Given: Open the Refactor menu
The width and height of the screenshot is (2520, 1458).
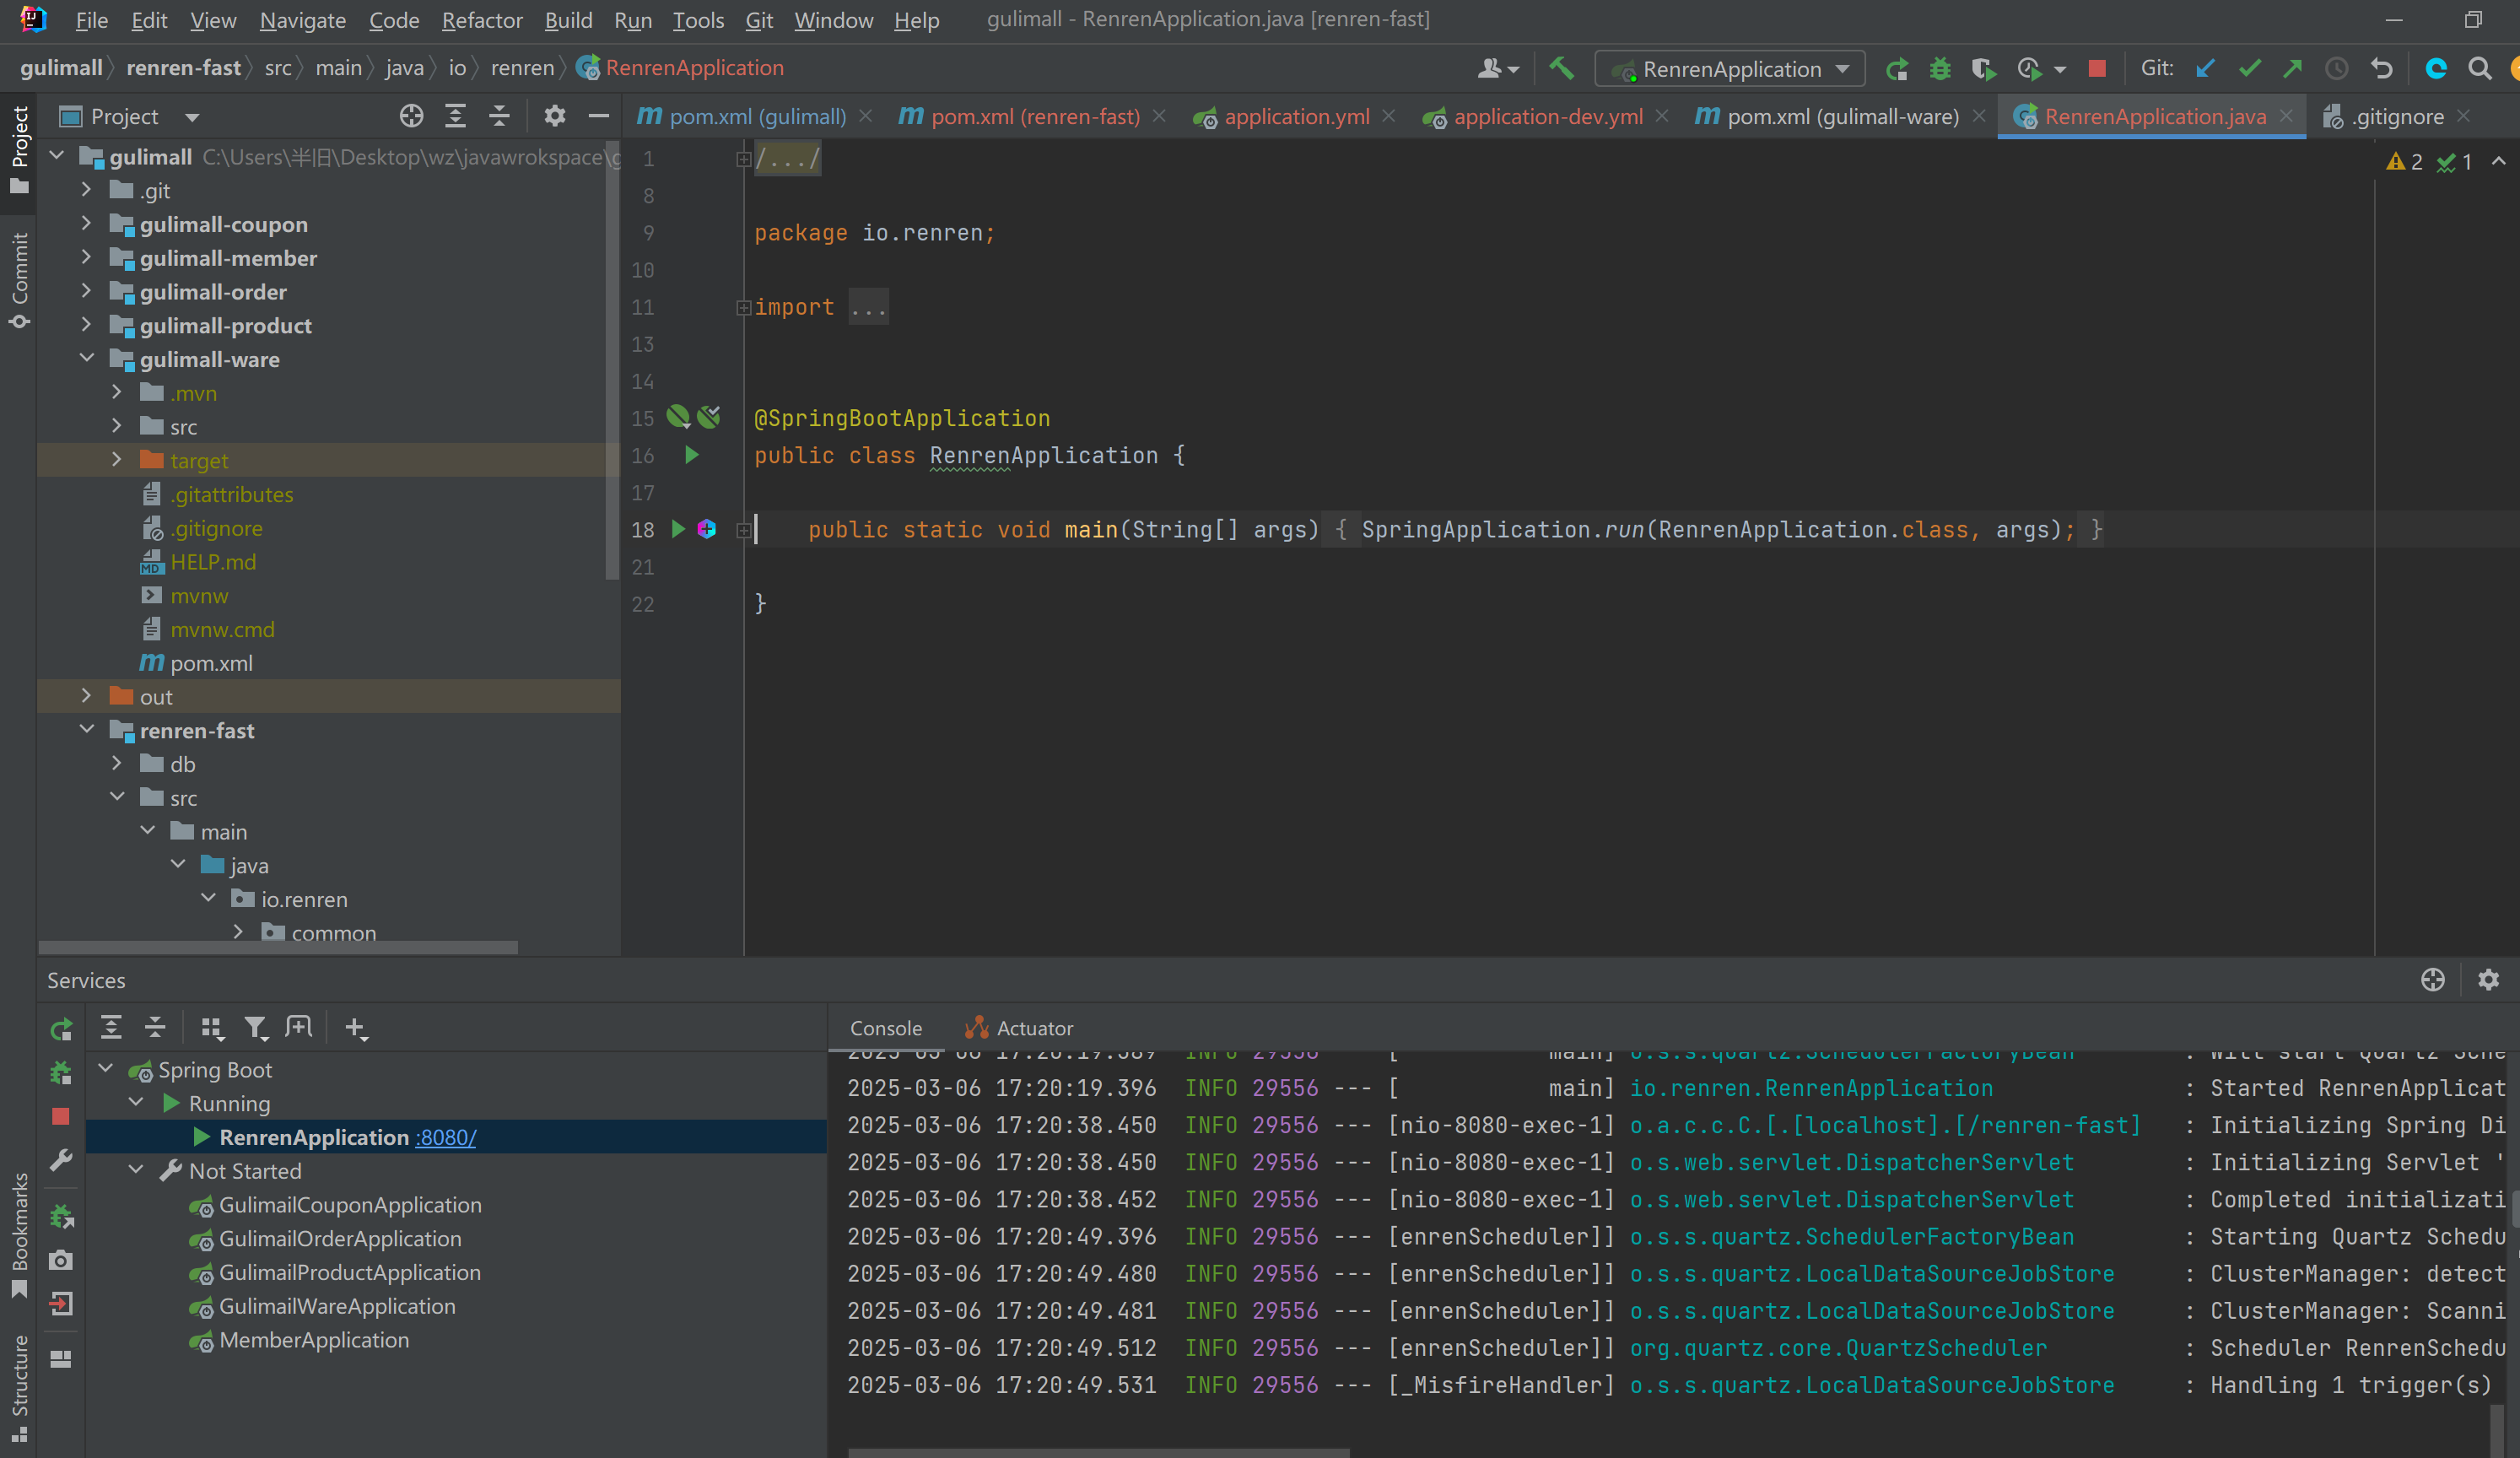Looking at the screenshot, I should point(482,20).
